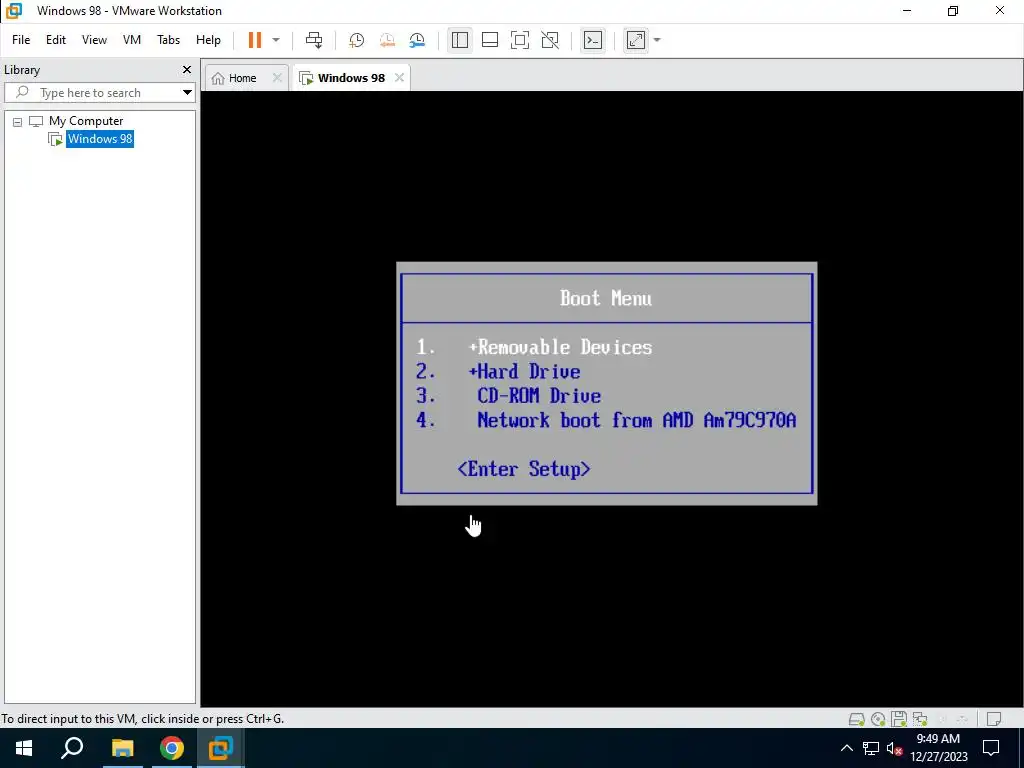The height and width of the screenshot is (768, 1024).
Task: Select Enter Setup in the Boot Menu
Action: [524, 469]
